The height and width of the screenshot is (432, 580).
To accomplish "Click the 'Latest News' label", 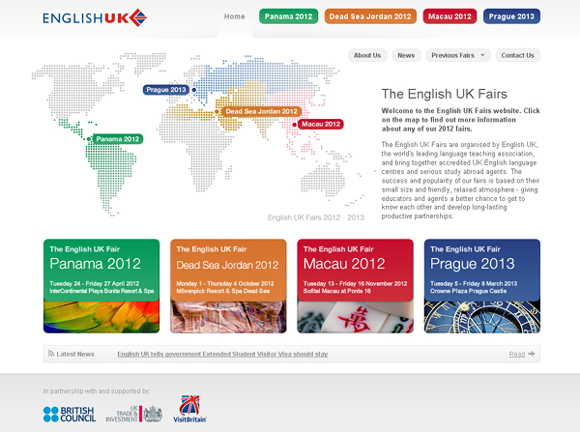I will coord(75,354).
